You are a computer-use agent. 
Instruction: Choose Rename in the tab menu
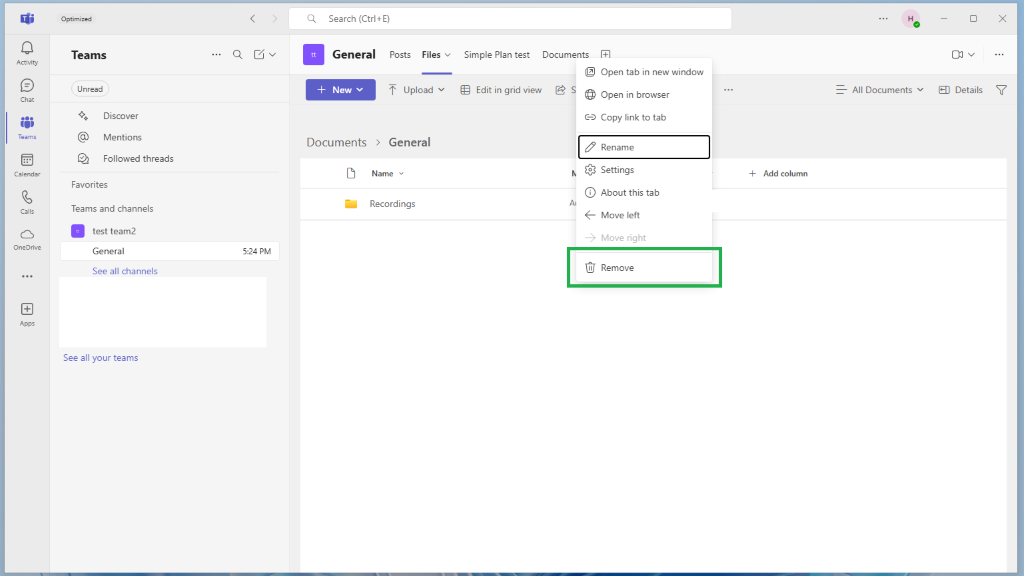tap(644, 147)
